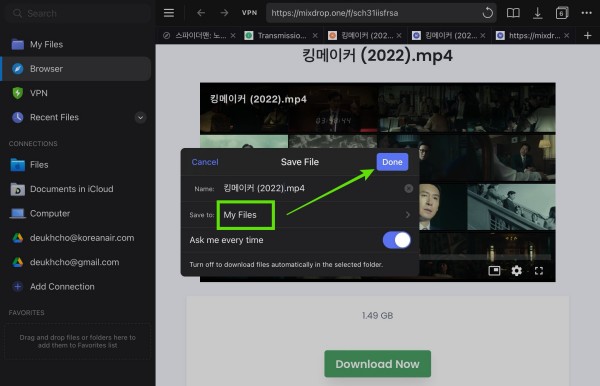Expand the Recent Files chevron

[140, 117]
